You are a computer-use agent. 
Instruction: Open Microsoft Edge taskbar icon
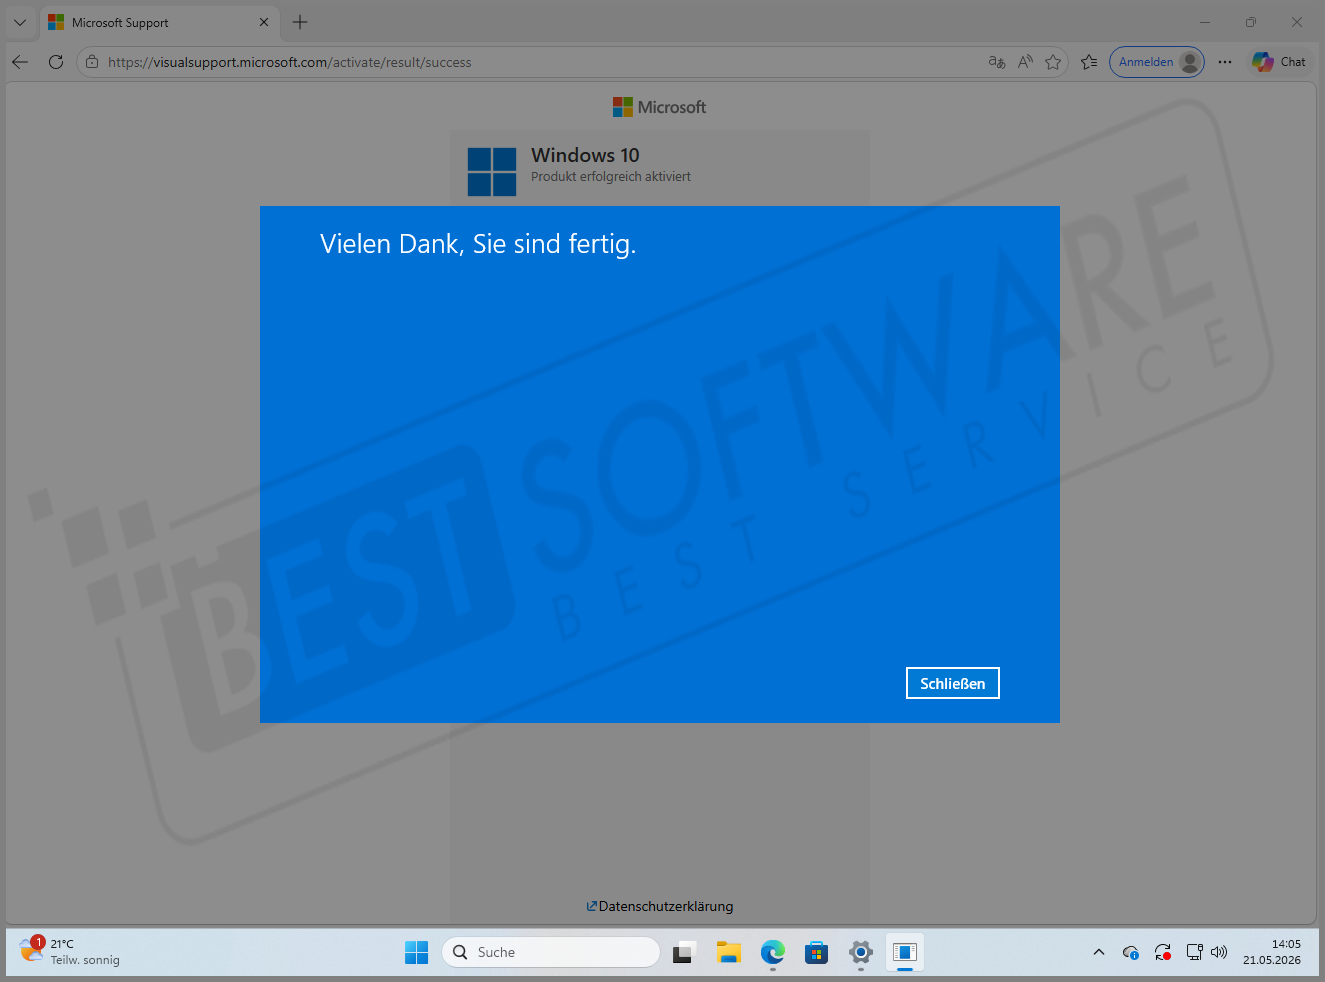pyautogui.click(x=773, y=952)
